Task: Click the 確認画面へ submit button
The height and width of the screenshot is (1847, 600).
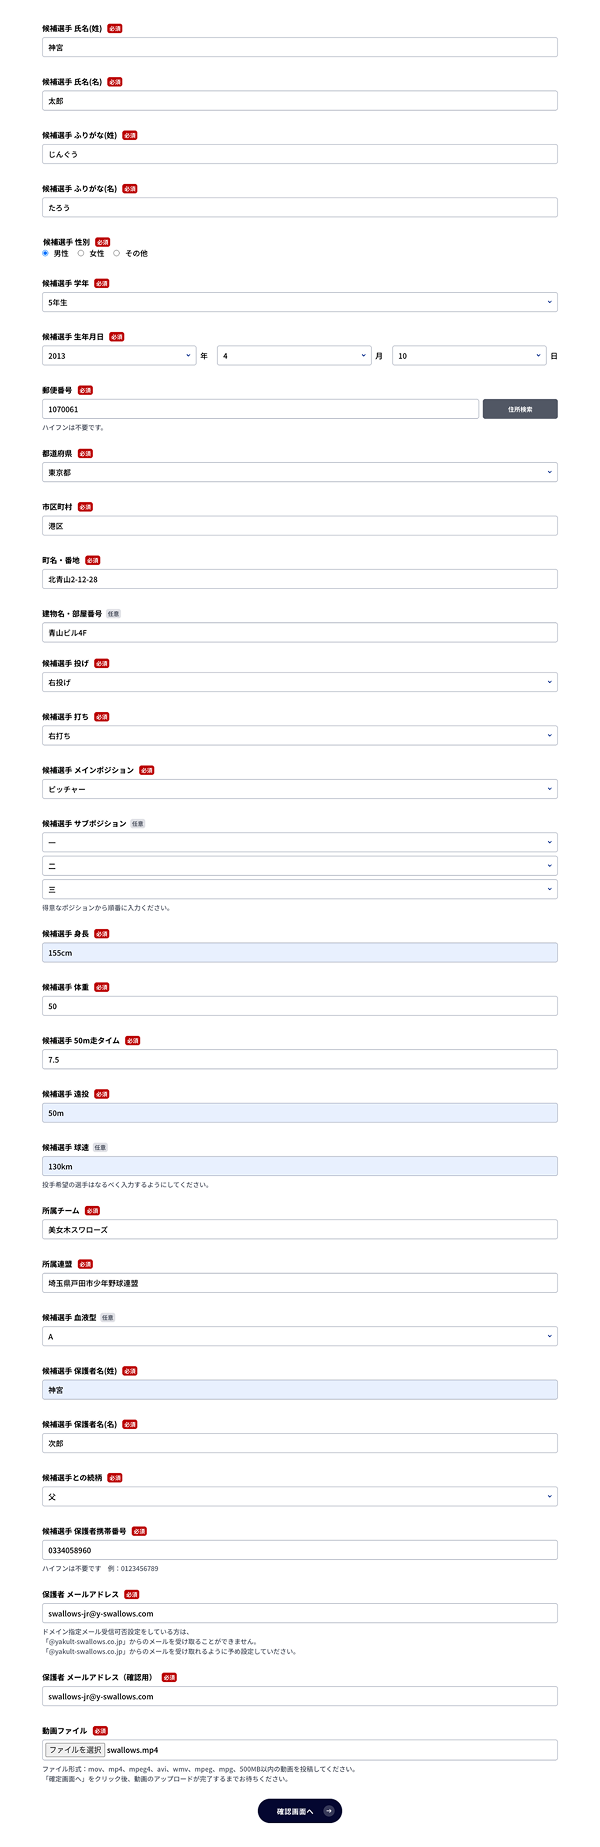Action: [299, 1811]
